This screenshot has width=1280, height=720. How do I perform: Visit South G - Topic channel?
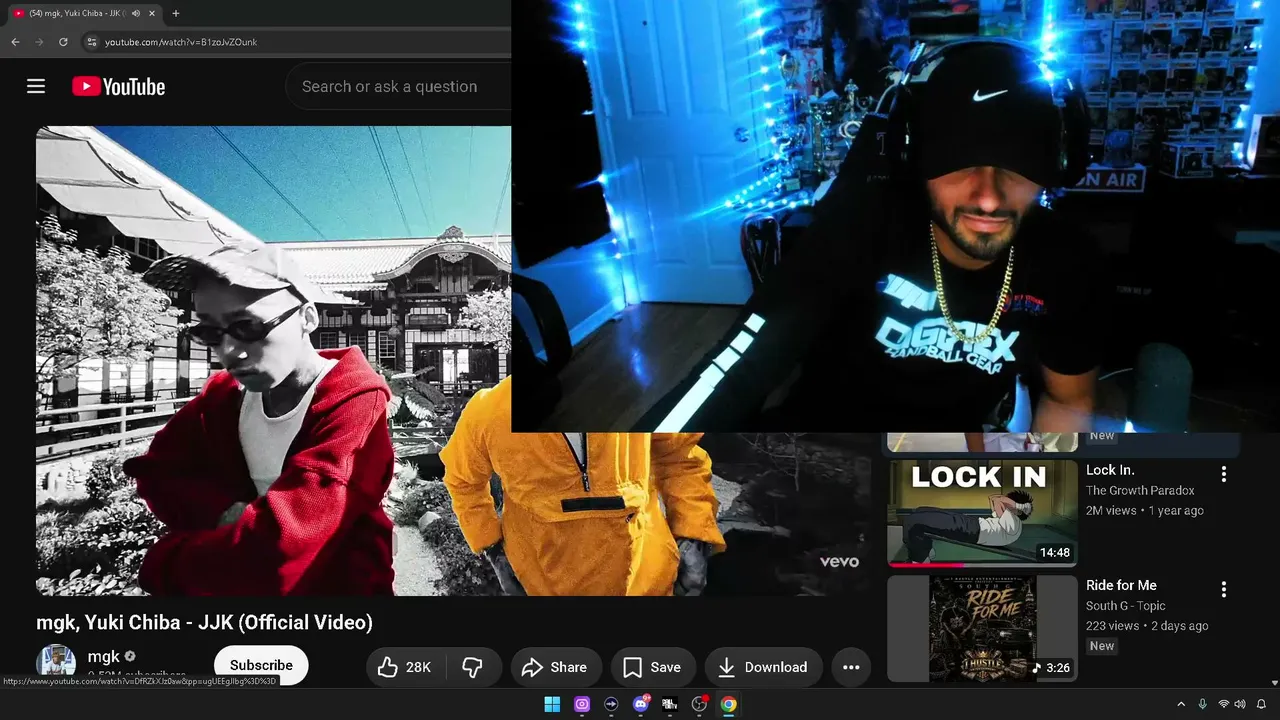point(1126,605)
